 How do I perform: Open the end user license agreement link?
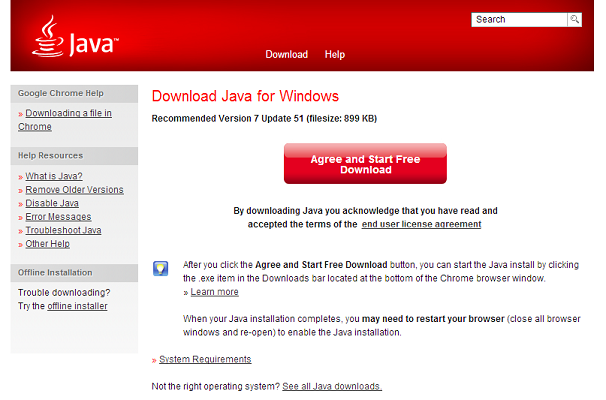click(x=421, y=224)
